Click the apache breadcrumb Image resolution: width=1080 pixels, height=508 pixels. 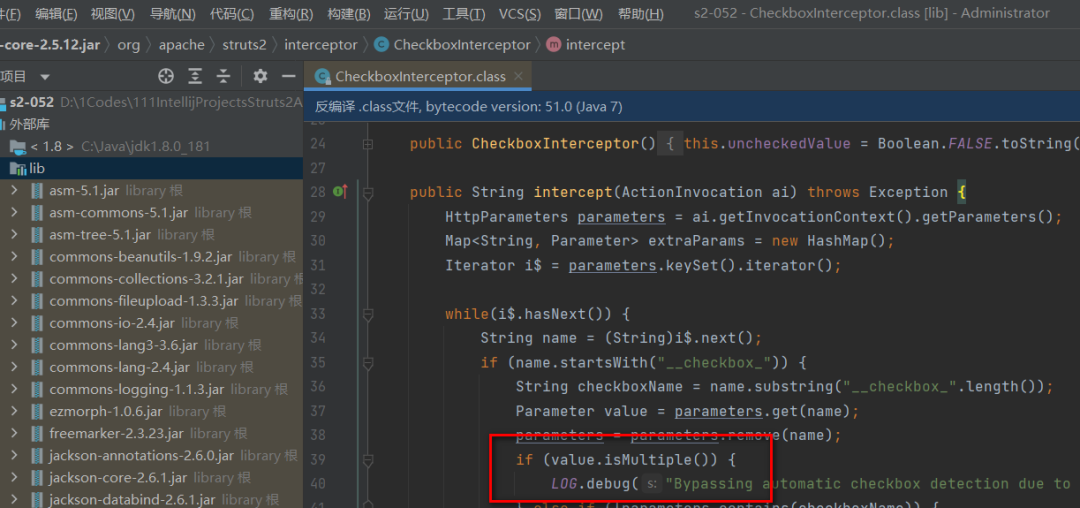click(182, 45)
